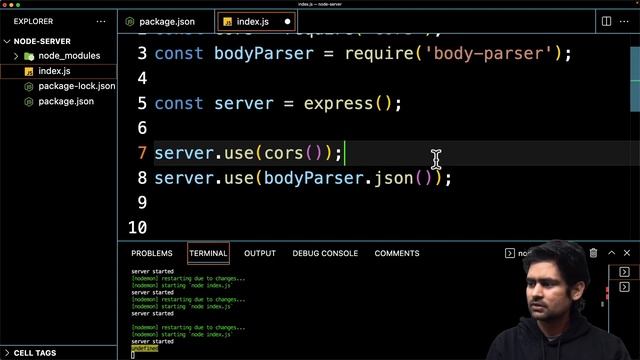Switch to the PROBLEMS panel tab
The width and height of the screenshot is (640, 360).
click(x=152, y=253)
